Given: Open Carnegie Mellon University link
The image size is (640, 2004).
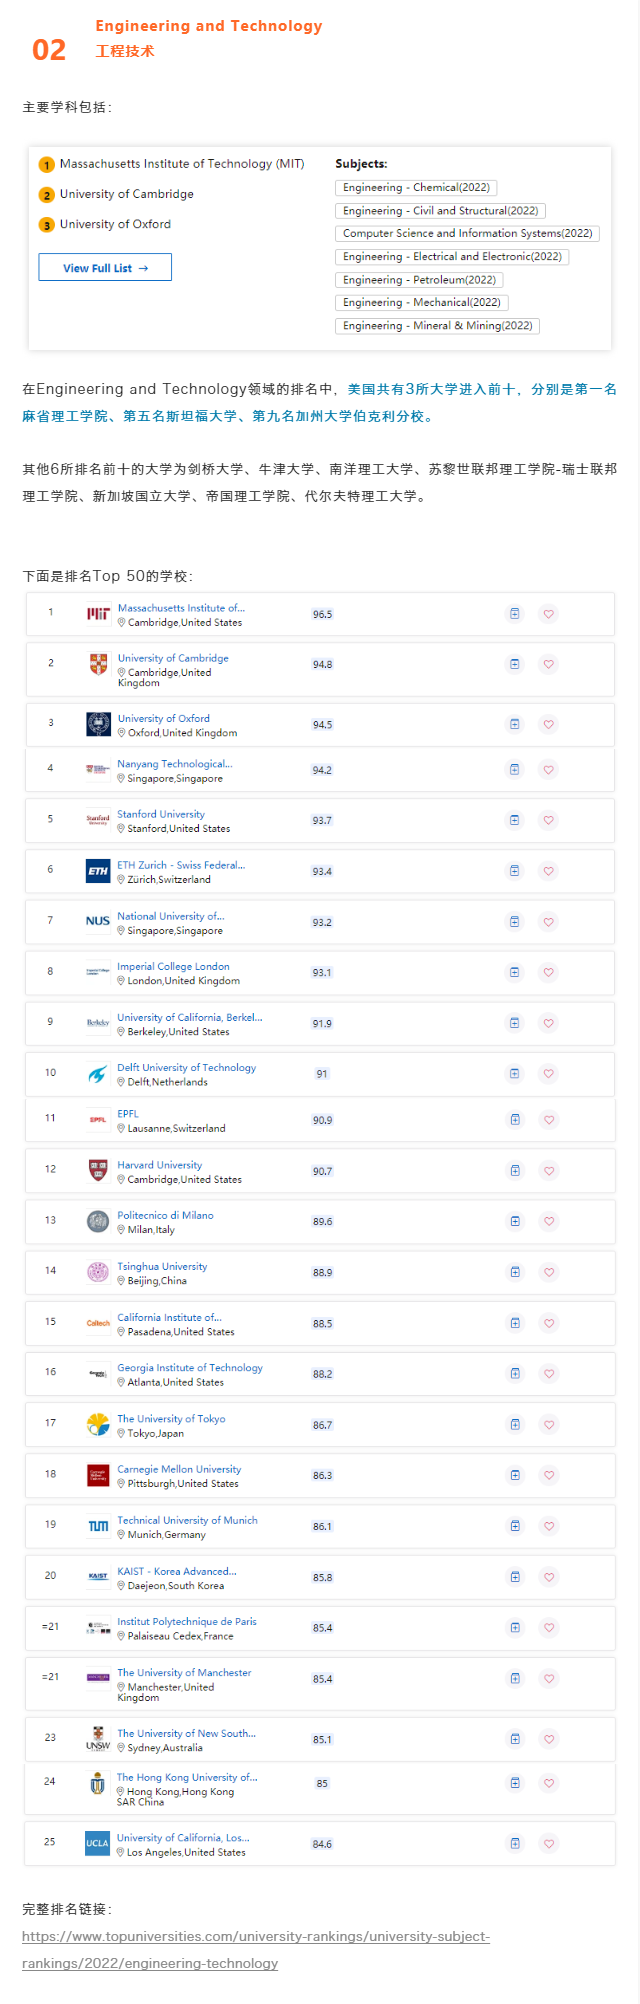Looking at the screenshot, I should [x=180, y=1469].
